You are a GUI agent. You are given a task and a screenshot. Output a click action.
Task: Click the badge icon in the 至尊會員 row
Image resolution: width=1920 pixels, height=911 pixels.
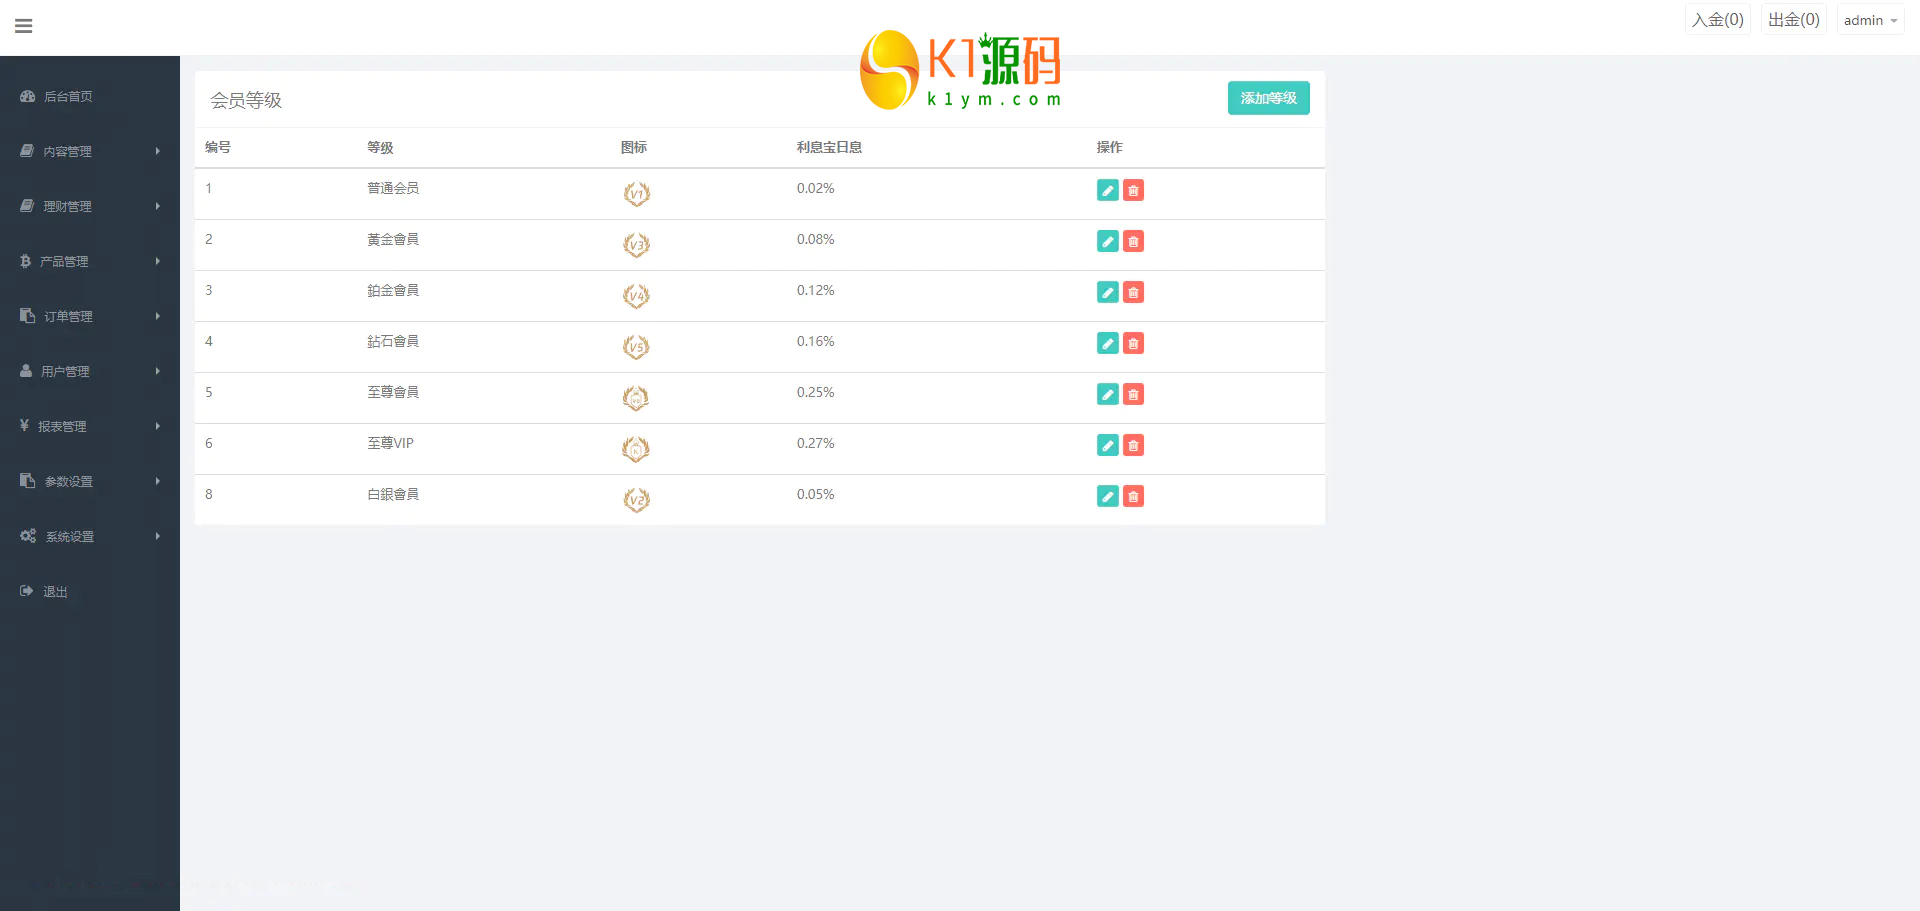[636, 398]
